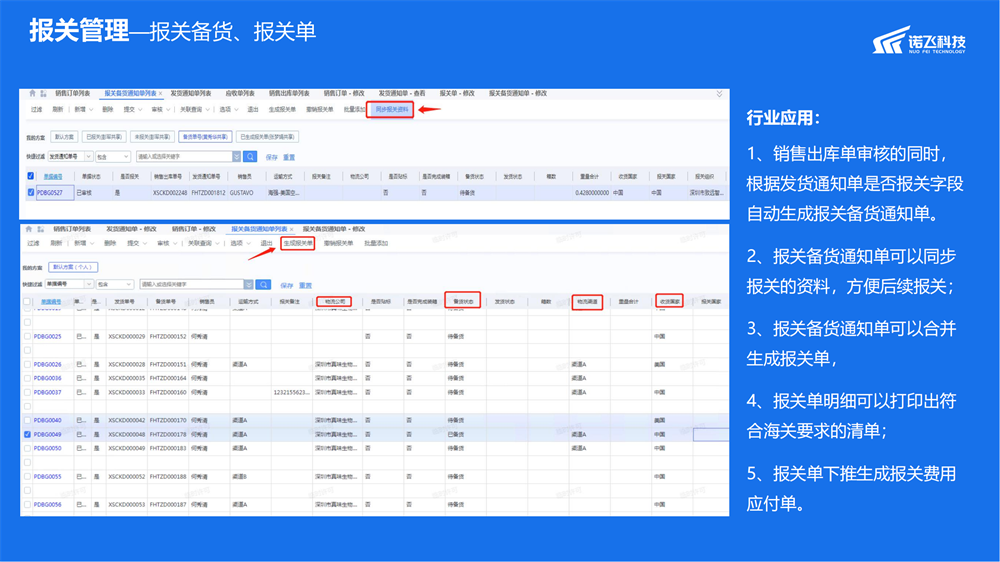Screen dimensions: 1000x562
Task: Click 刷新 in the upper window toolbar
Action: click(57, 110)
